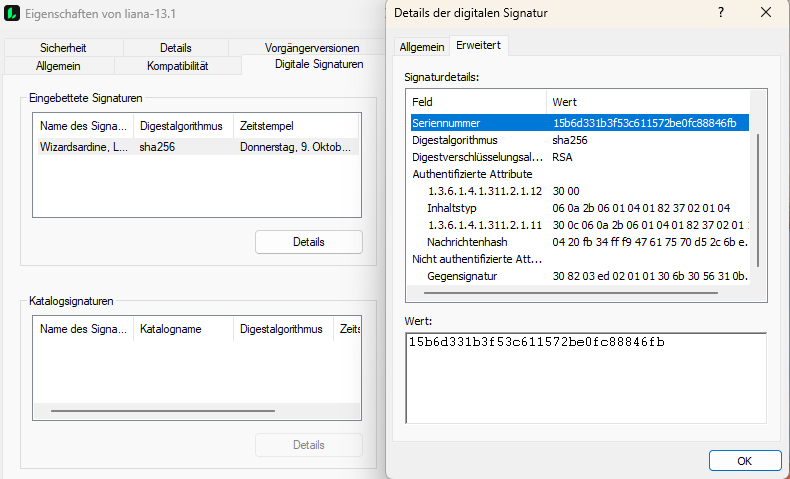Select the Authentifizierte Attribute row
790x479 pixels.
579,174
